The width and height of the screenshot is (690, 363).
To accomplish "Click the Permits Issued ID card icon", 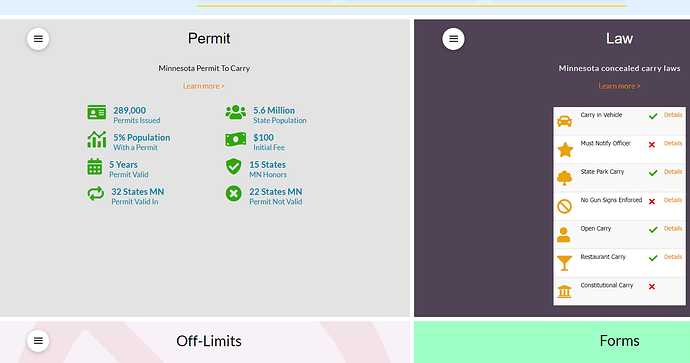I will point(96,113).
